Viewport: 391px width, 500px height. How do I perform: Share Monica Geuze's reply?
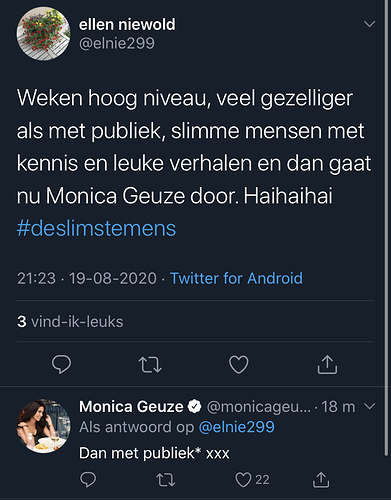click(x=321, y=480)
